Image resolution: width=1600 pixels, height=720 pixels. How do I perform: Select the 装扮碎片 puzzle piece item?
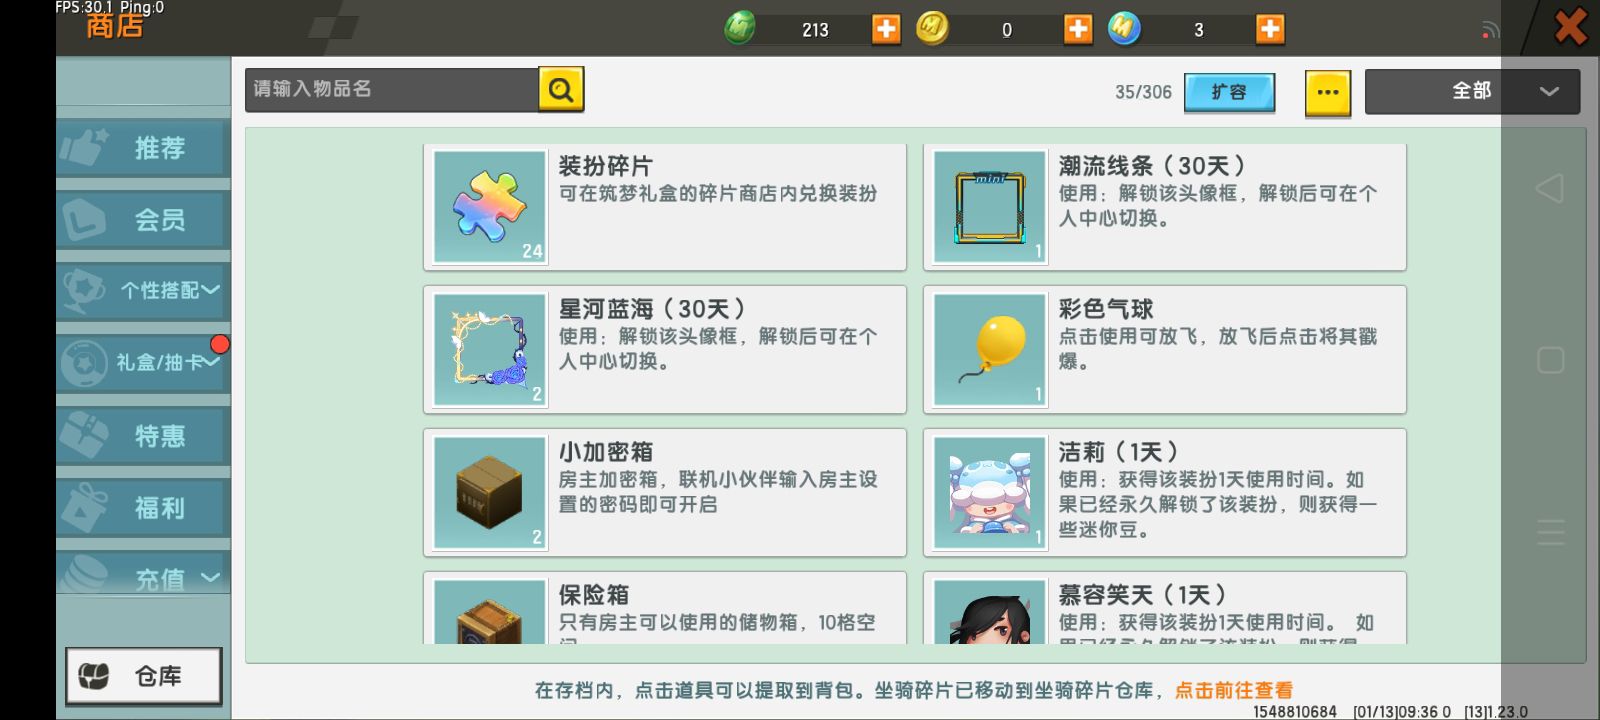click(x=665, y=207)
